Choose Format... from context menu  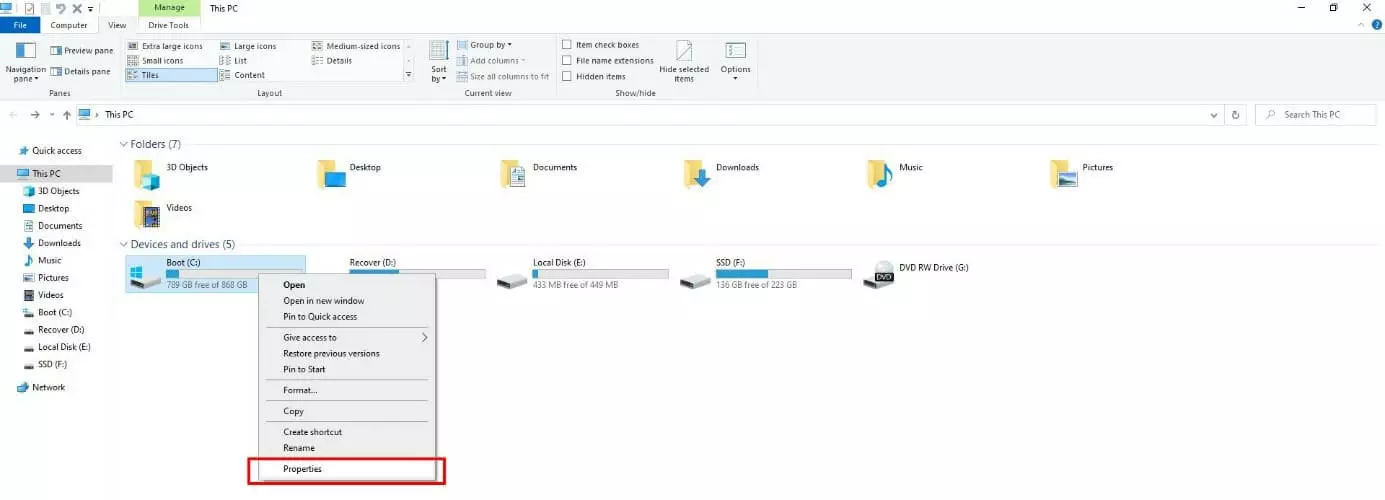point(347,391)
